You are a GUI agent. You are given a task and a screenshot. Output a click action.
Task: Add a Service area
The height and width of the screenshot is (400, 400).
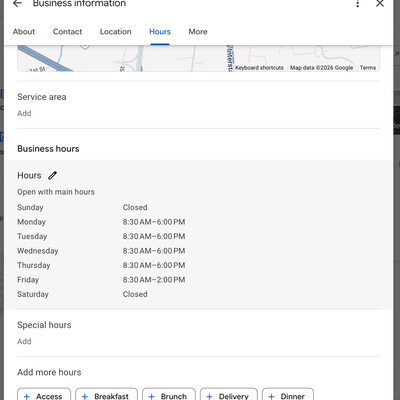click(24, 113)
